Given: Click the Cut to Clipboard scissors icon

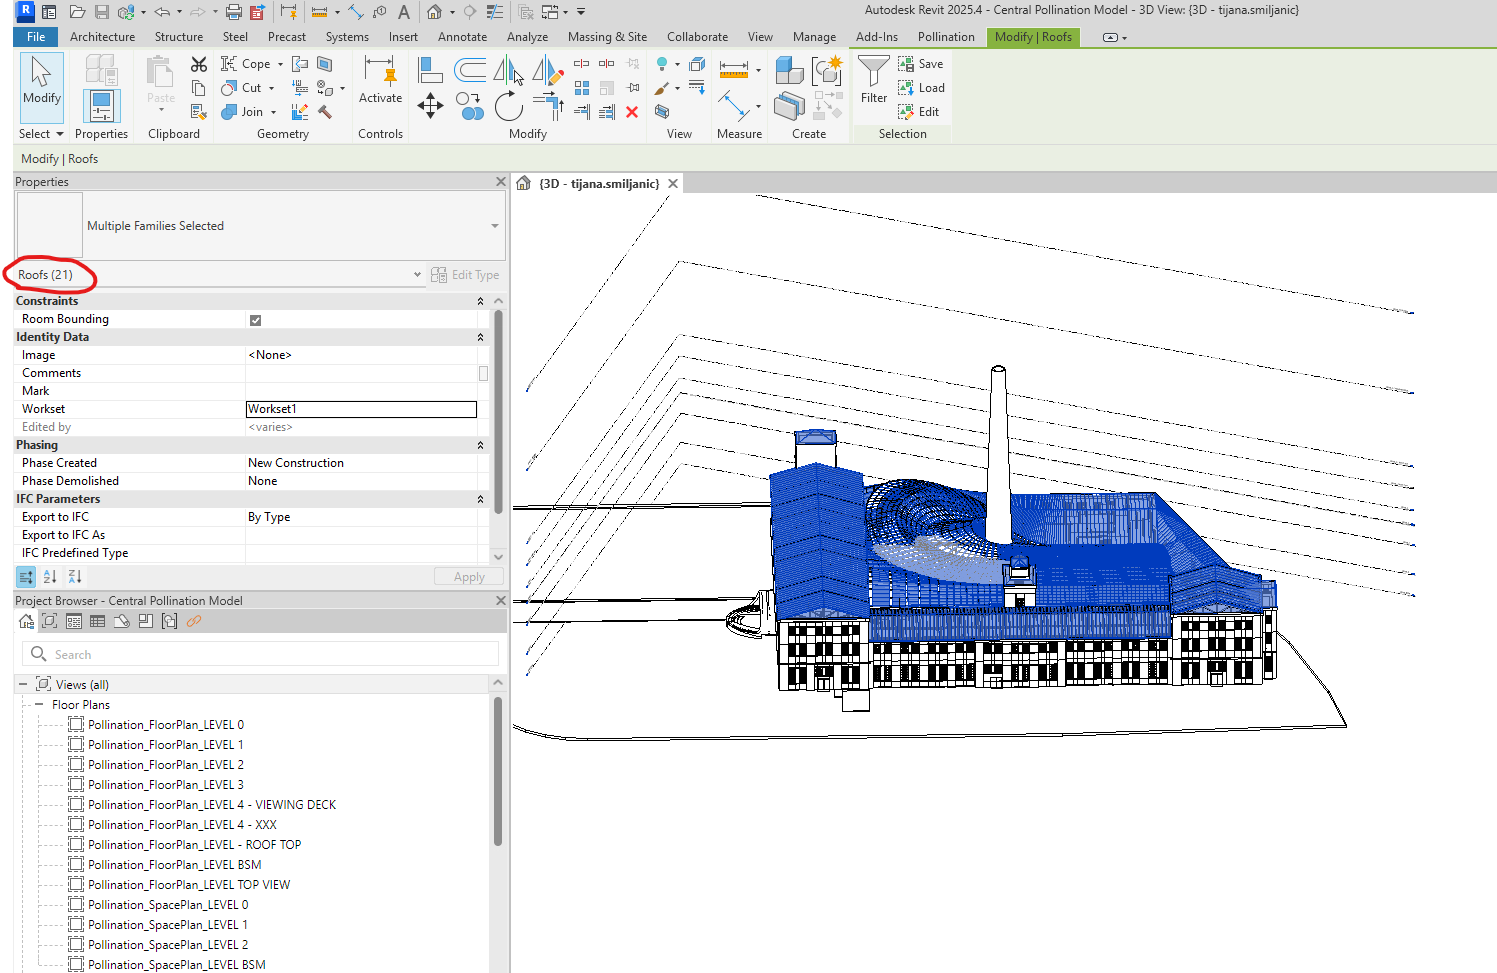Looking at the screenshot, I should (x=199, y=64).
